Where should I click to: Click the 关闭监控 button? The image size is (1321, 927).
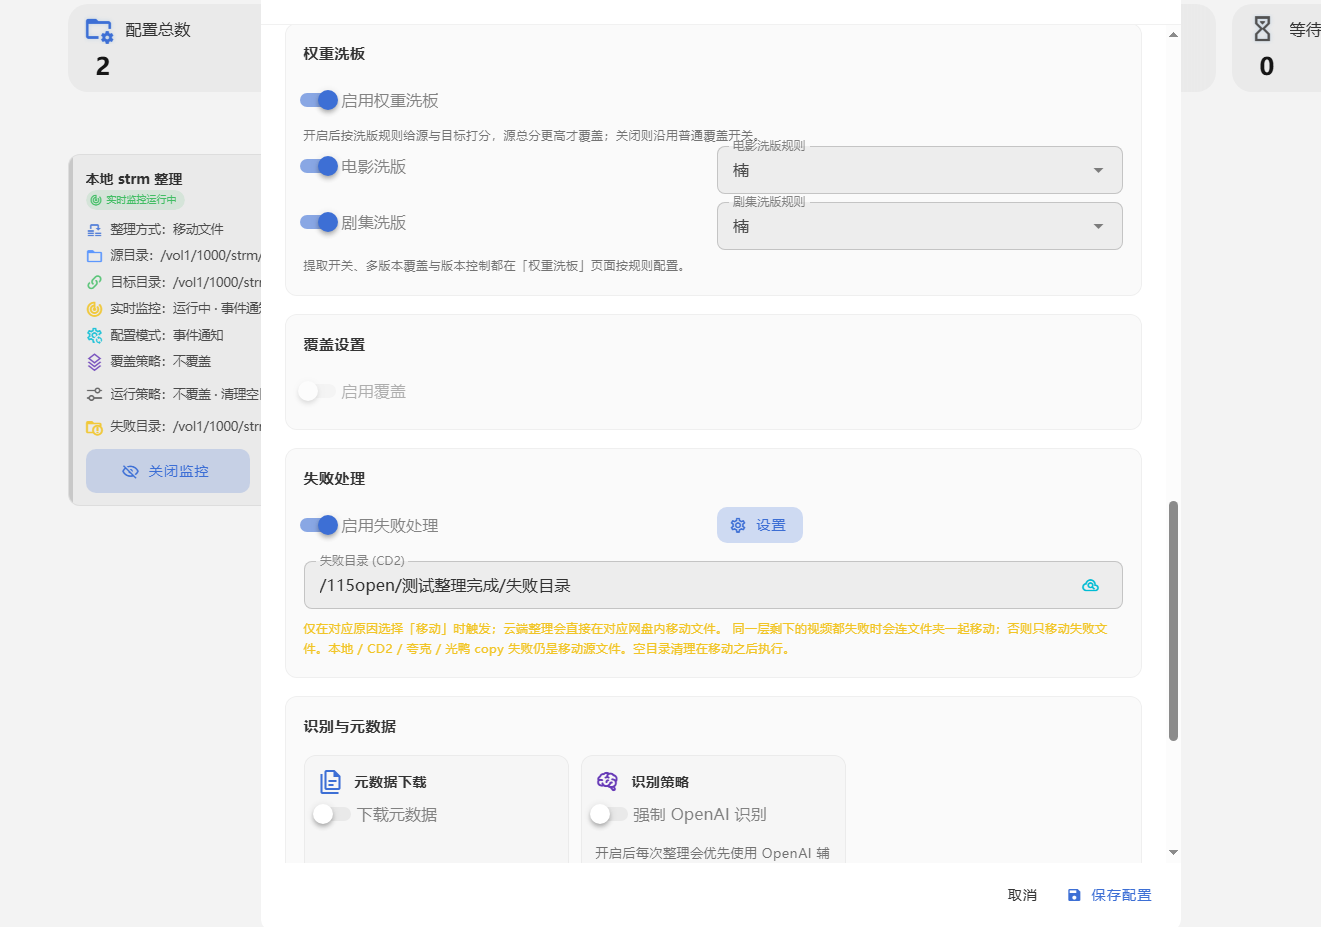coord(168,471)
